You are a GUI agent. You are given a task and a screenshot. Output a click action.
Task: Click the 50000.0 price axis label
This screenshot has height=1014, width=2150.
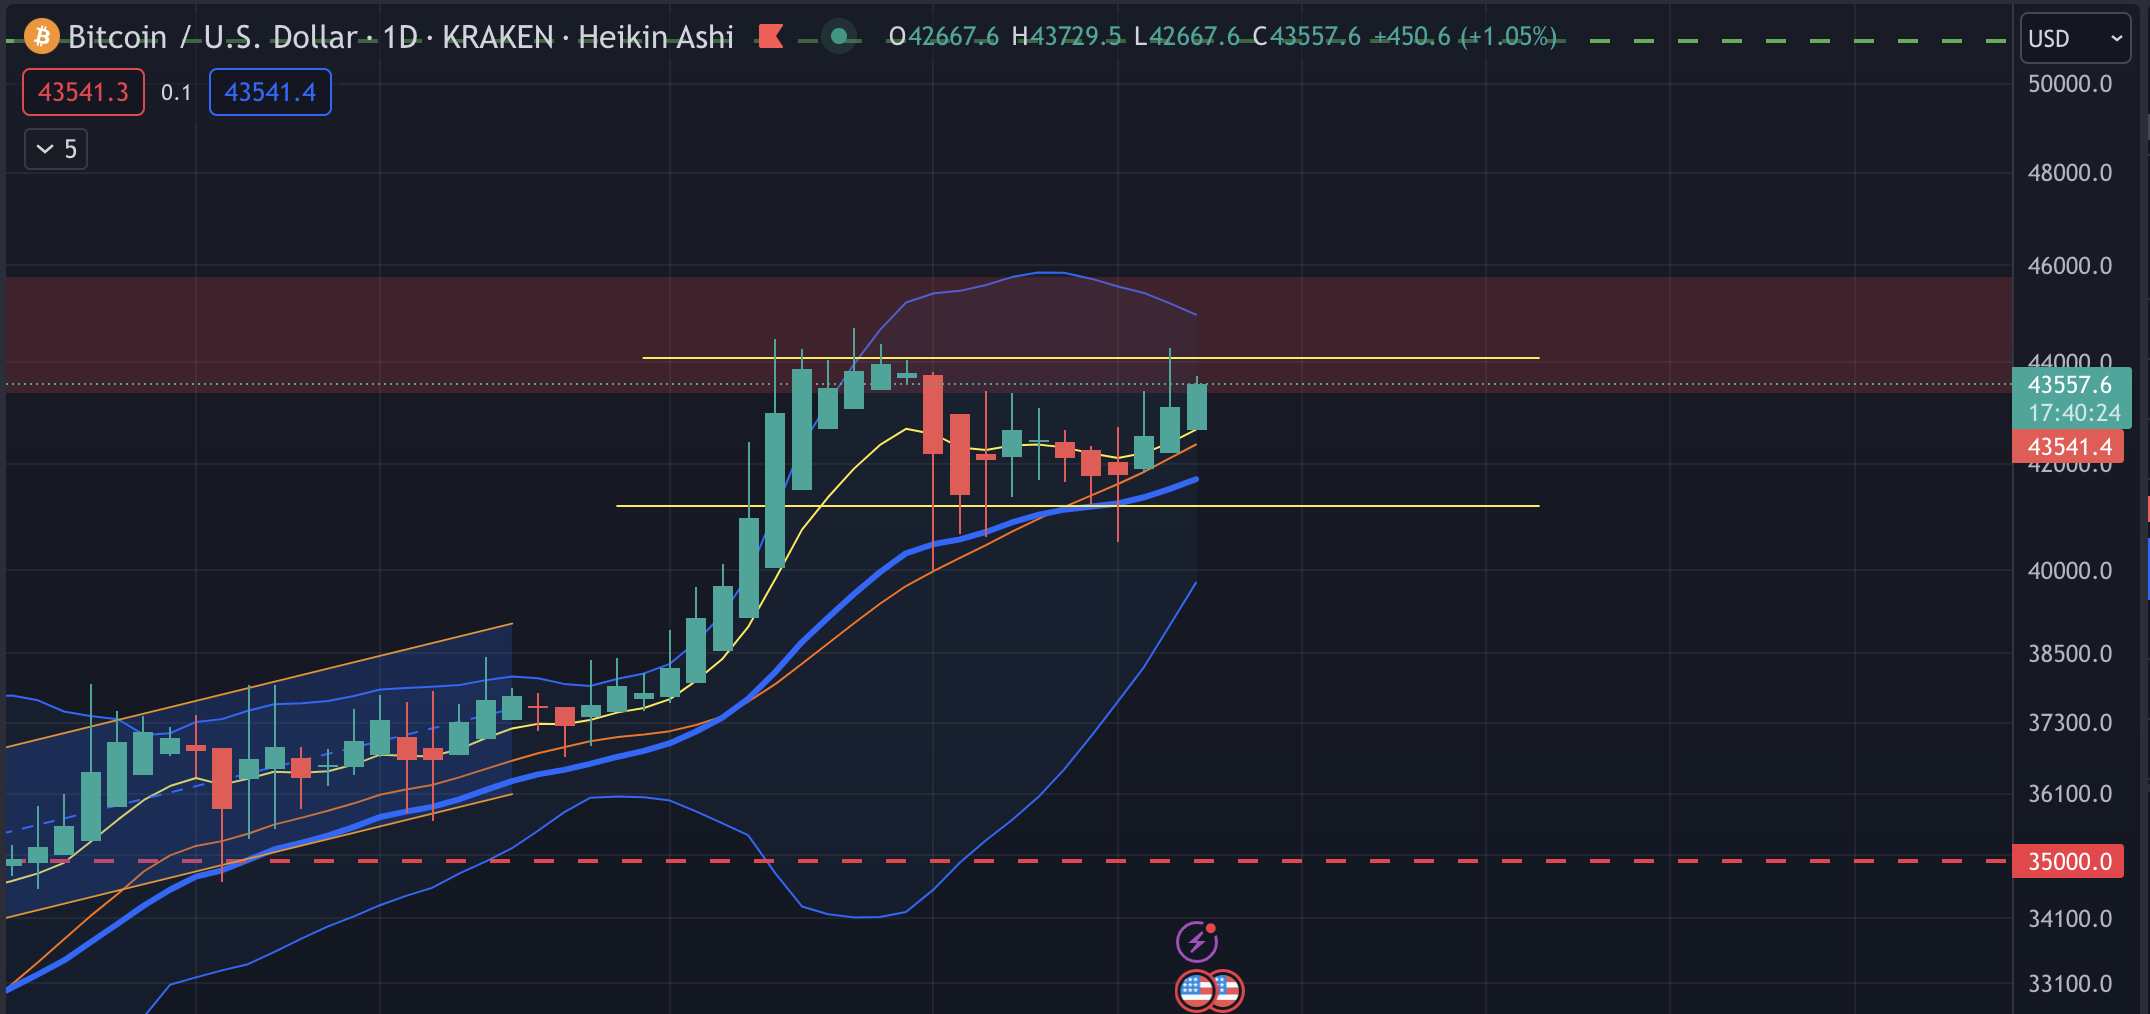click(x=2070, y=84)
